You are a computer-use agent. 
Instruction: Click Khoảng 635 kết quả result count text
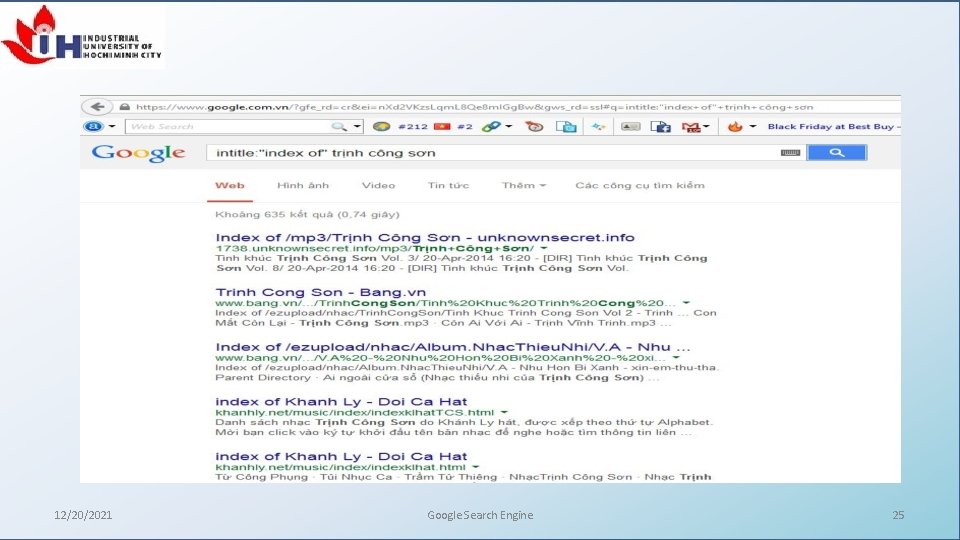(x=307, y=214)
